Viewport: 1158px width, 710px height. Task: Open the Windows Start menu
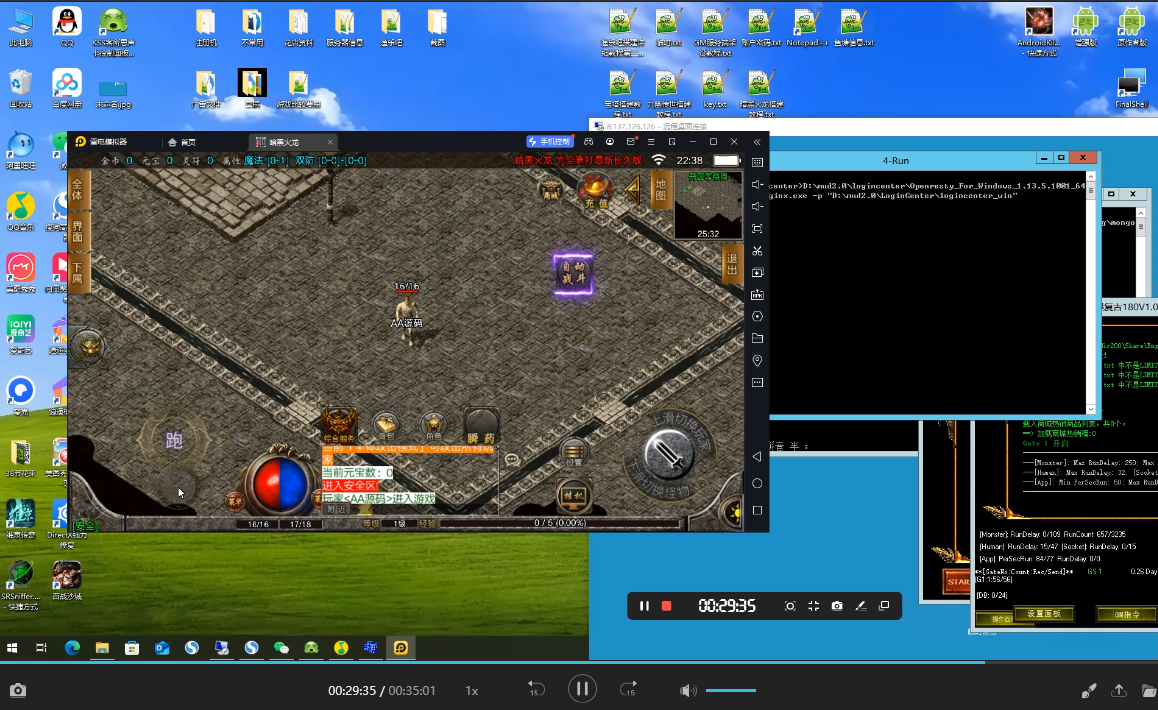pyautogui.click(x=13, y=648)
